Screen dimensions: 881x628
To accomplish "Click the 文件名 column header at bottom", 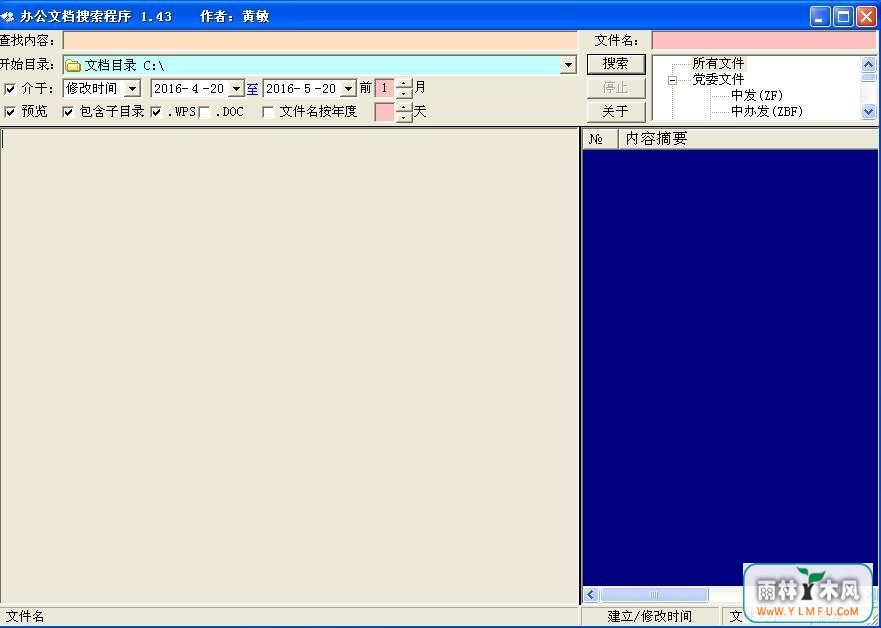I will (x=289, y=616).
